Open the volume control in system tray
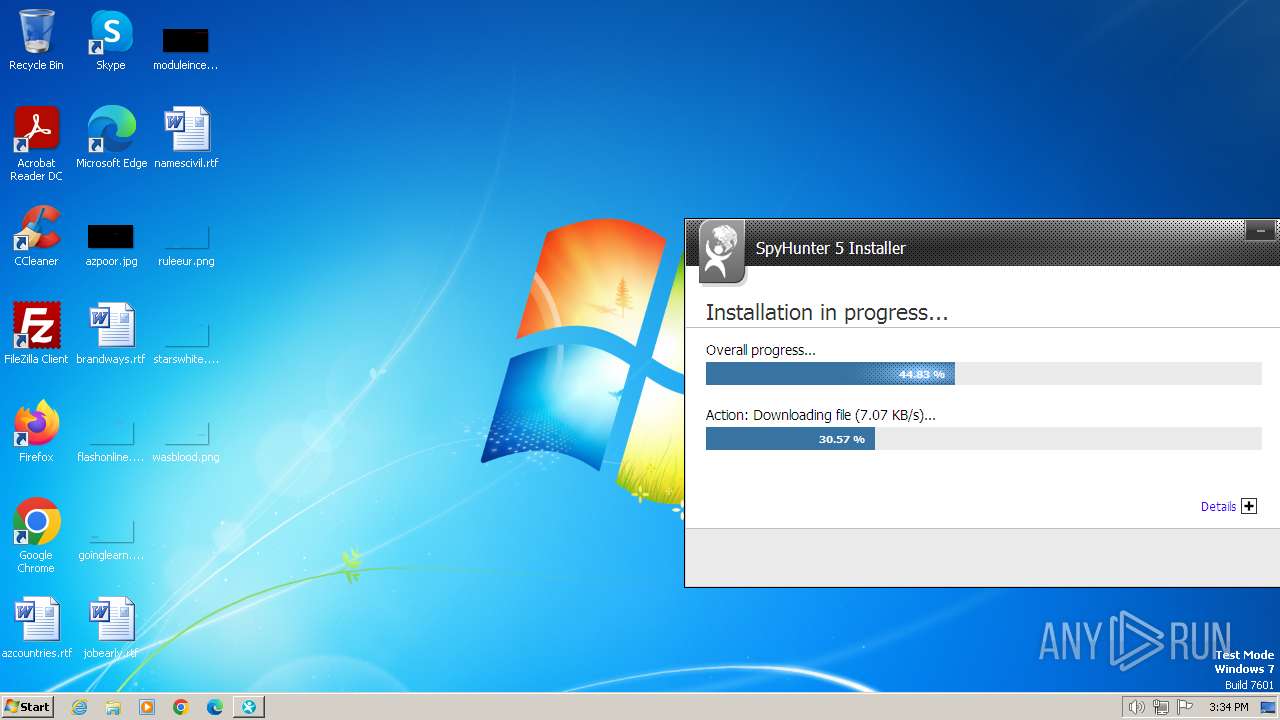 pyautogui.click(x=1136, y=707)
